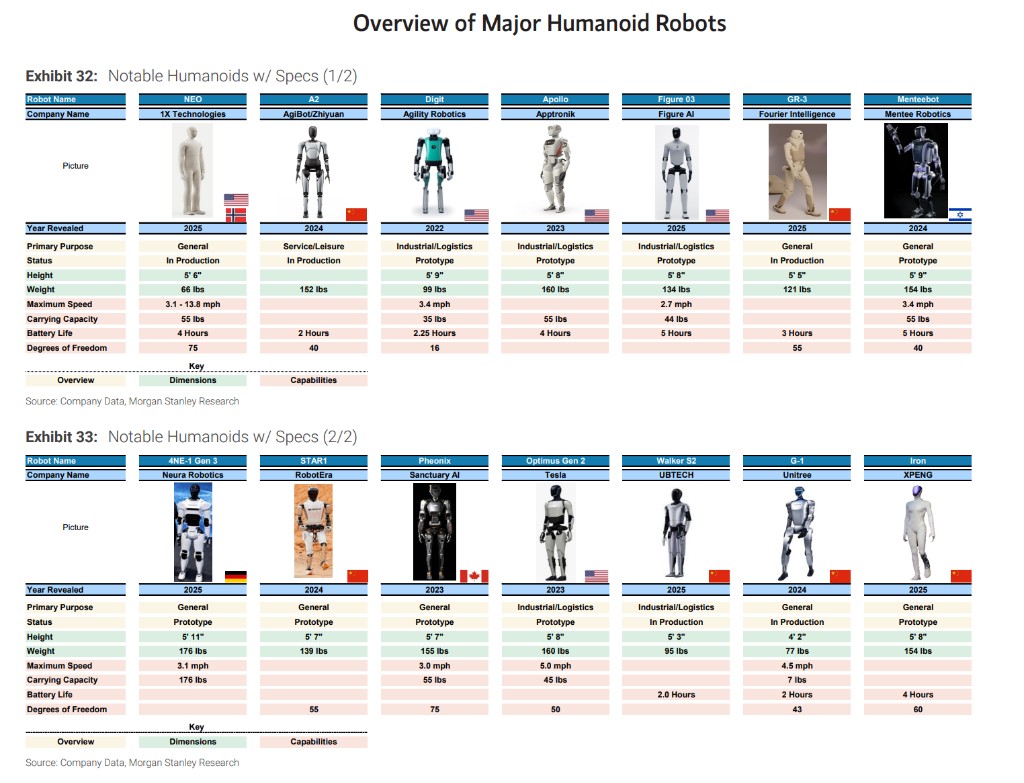Image resolution: width=1024 pixels, height=783 pixels.
Task: Click the Fourier Intelligence company name cell
Action: pyautogui.click(x=797, y=114)
